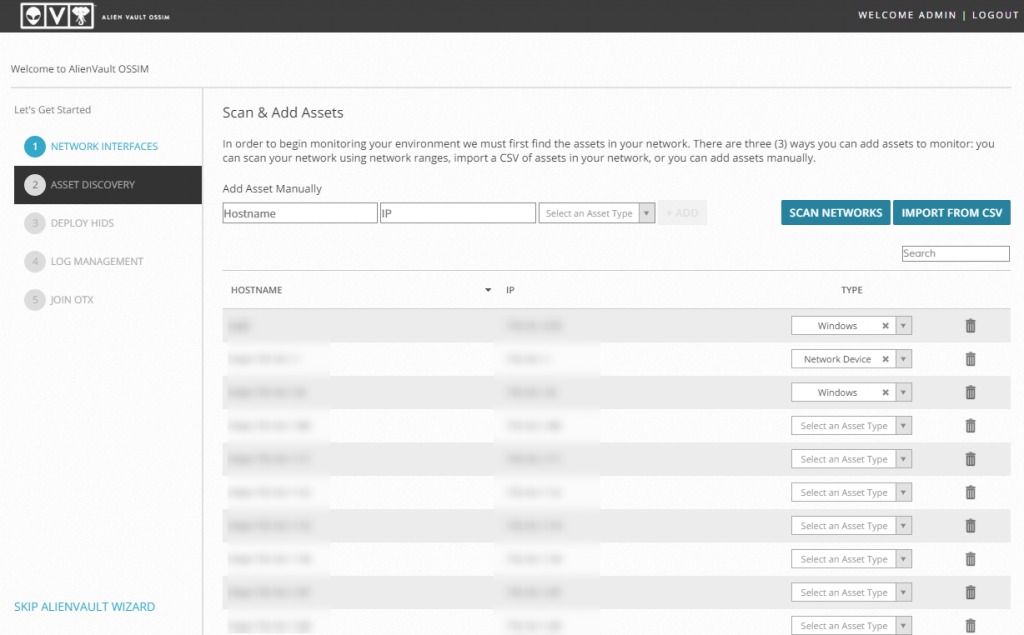
Task: Focus the Hostname input field
Action: 300,213
